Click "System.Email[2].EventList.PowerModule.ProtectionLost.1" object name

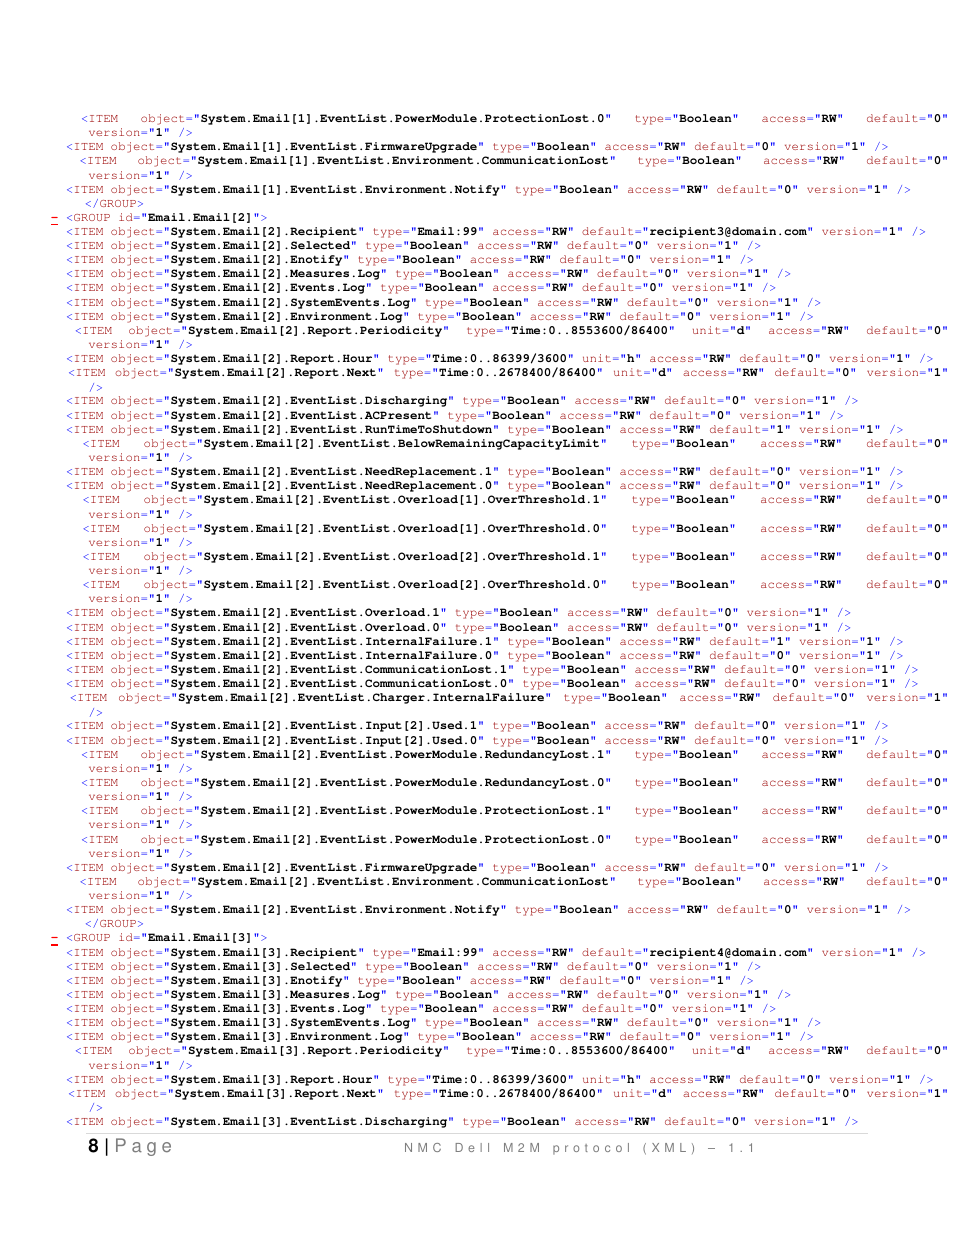pyautogui.click(x=404, y=811)
